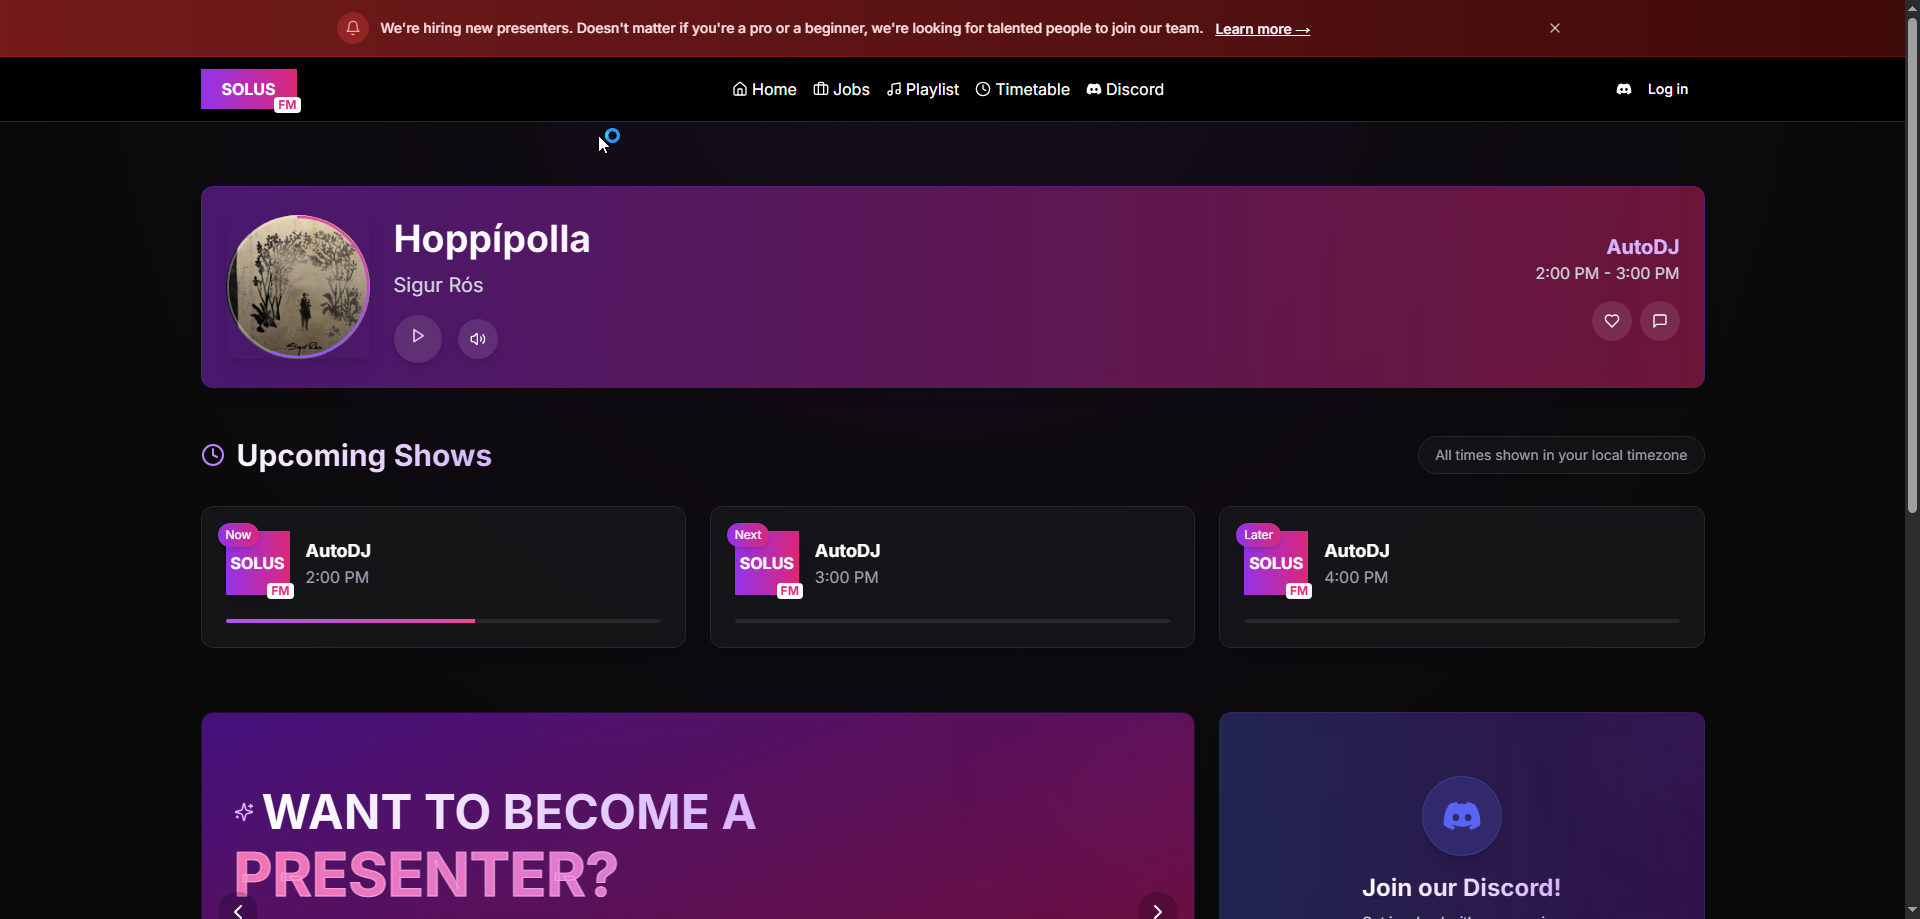The image size is (1920, 919).
Task: Click the Discord icon beside Log in
Action: click(x=1624, y=89)
